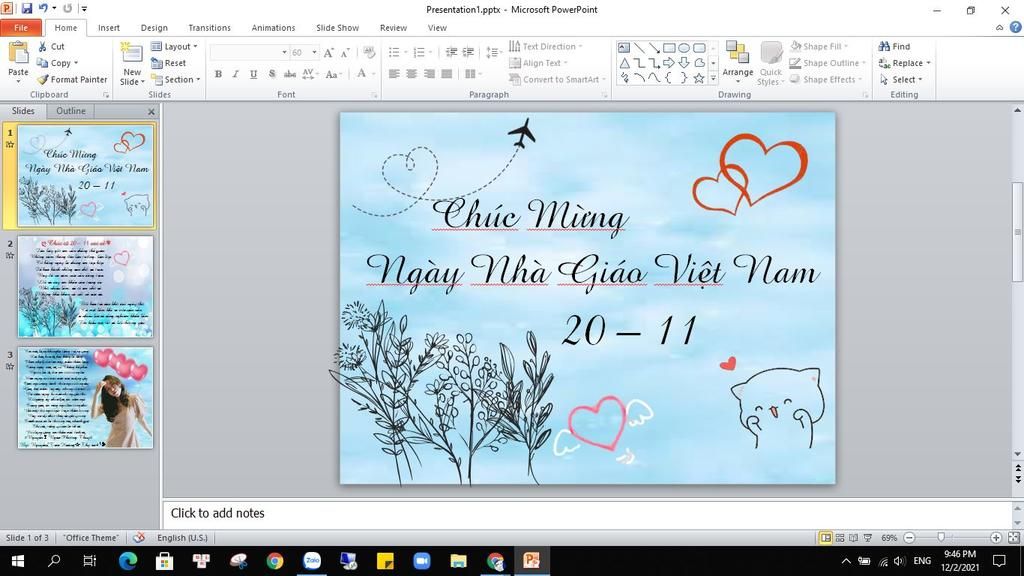Select the Format Painter tool
Screen dimensions: 1024x576
pos(72,79)
